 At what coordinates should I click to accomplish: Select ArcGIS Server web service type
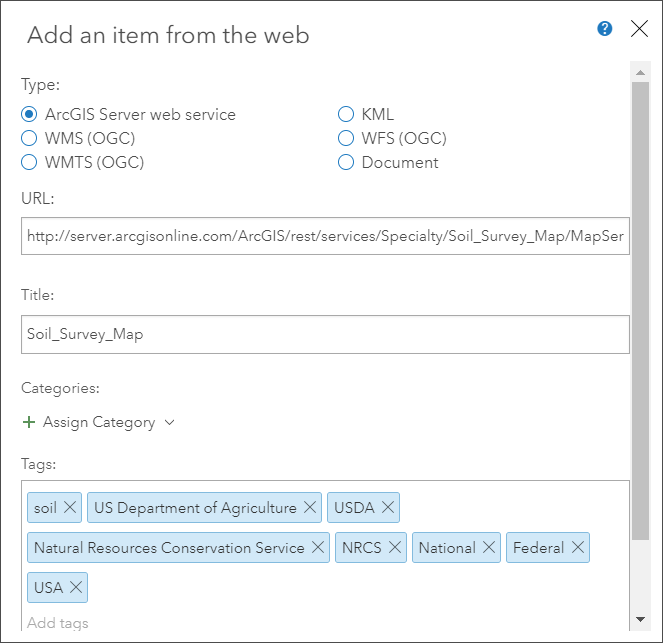click(29, 114)
